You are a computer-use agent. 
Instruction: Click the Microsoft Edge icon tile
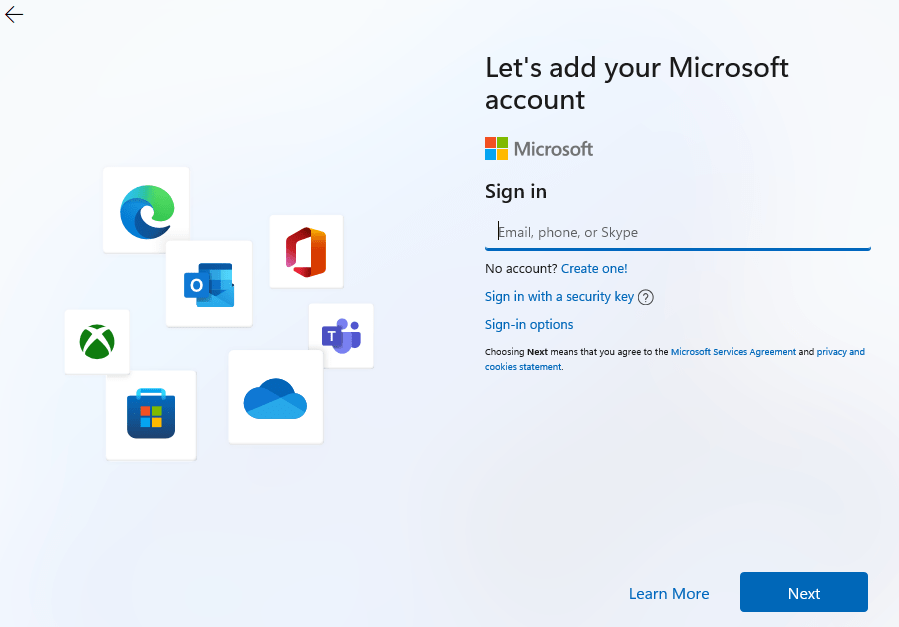pos(146,210)
